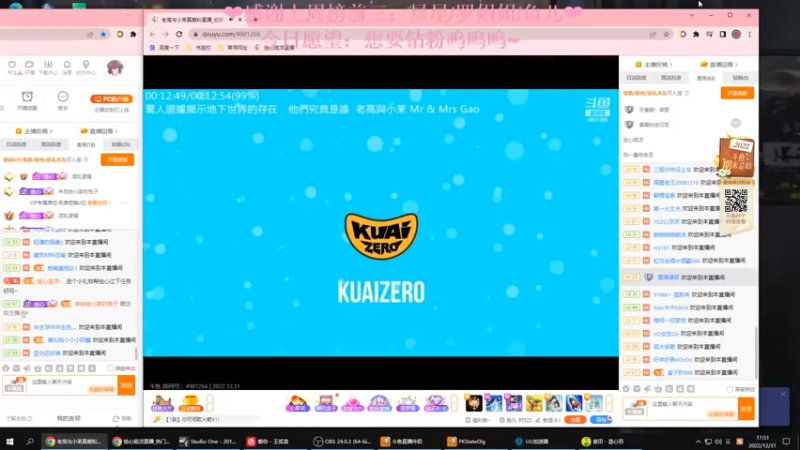Collapse noble list with the grey minus icon
800x450 pixels.
coord(736,123)
